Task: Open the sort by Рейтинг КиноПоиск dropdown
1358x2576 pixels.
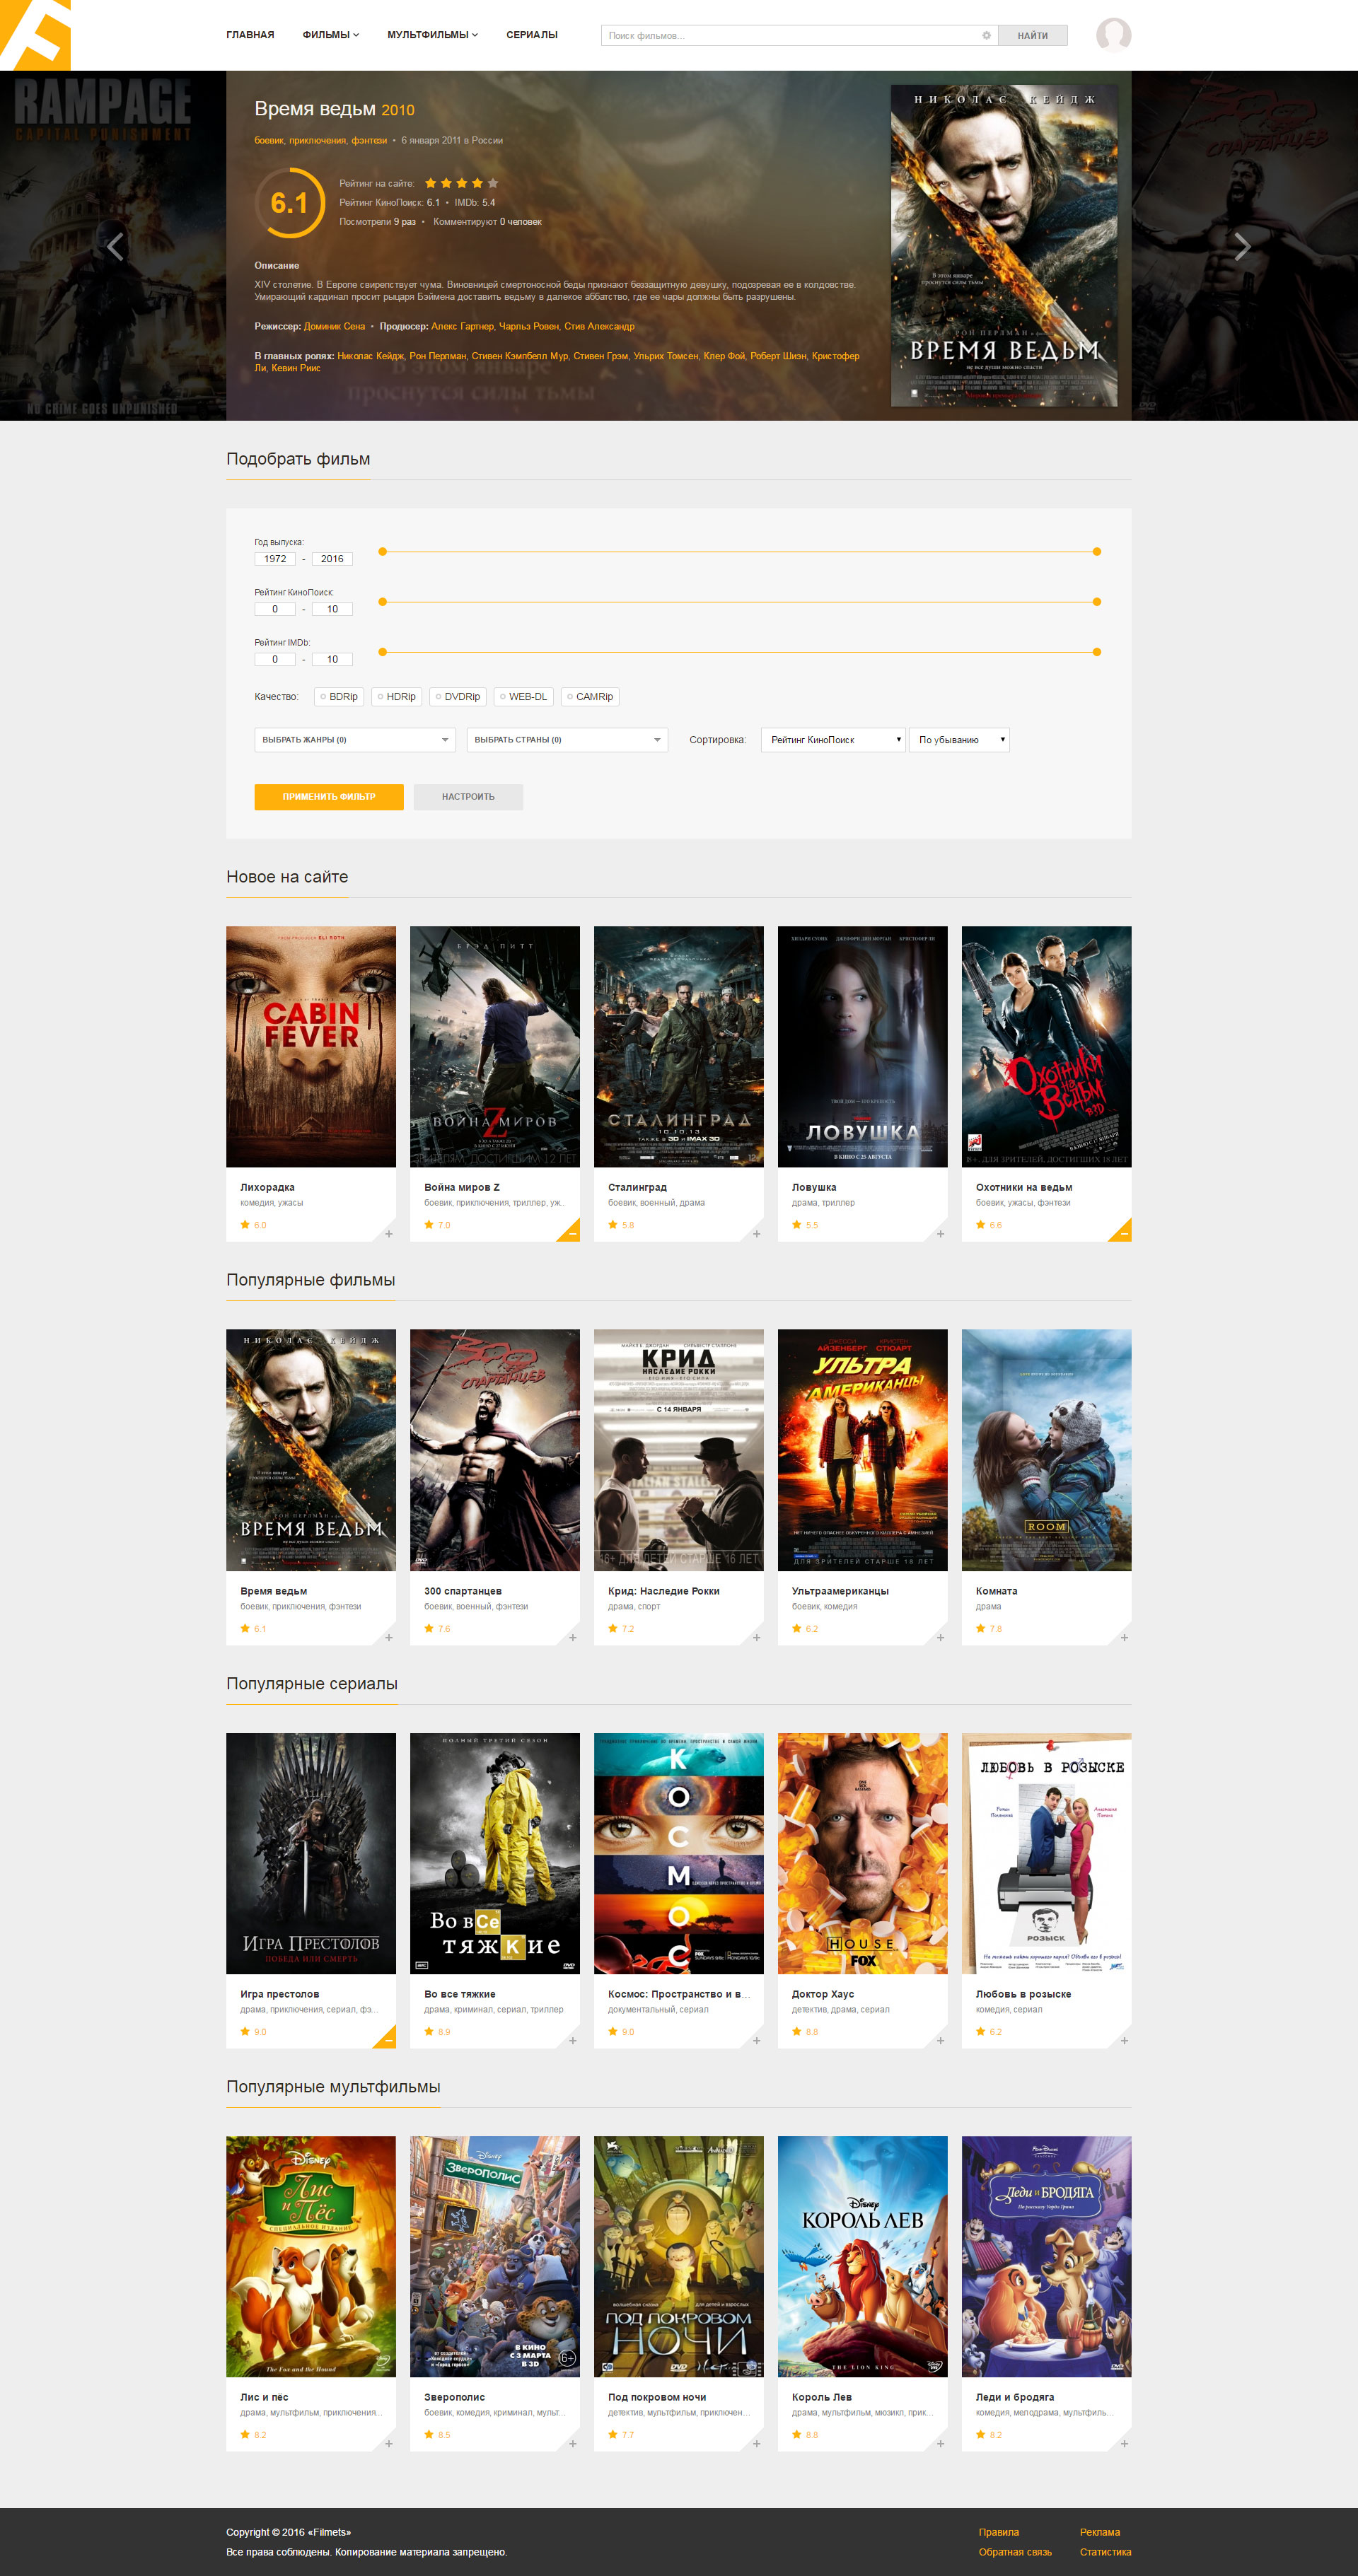Action: tap(833, 740)
